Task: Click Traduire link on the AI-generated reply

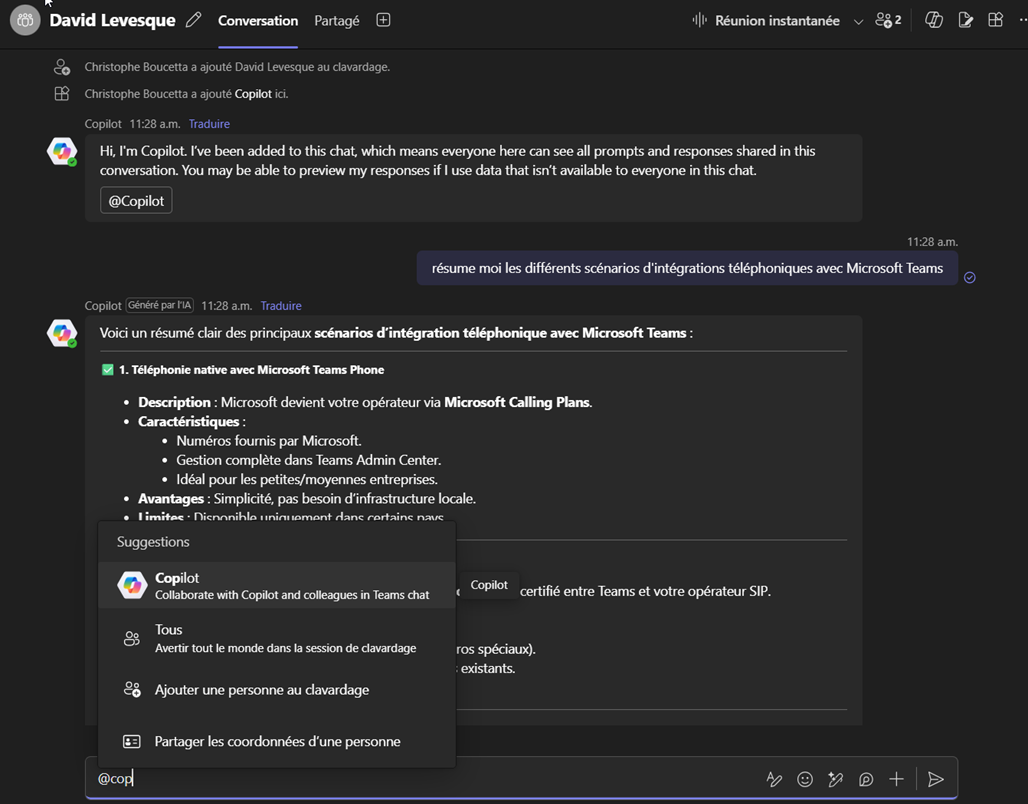Action: 281,306
